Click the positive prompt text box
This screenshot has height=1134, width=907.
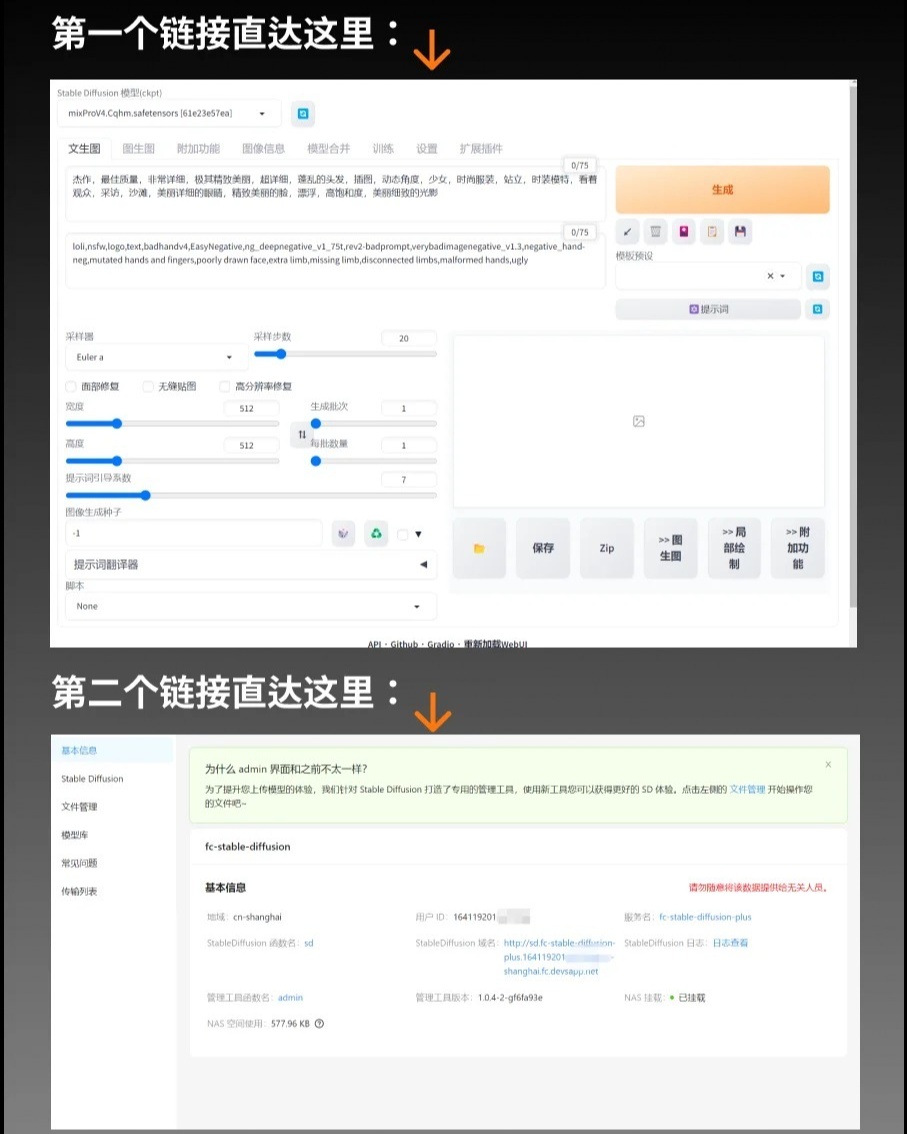click(336, 194)
